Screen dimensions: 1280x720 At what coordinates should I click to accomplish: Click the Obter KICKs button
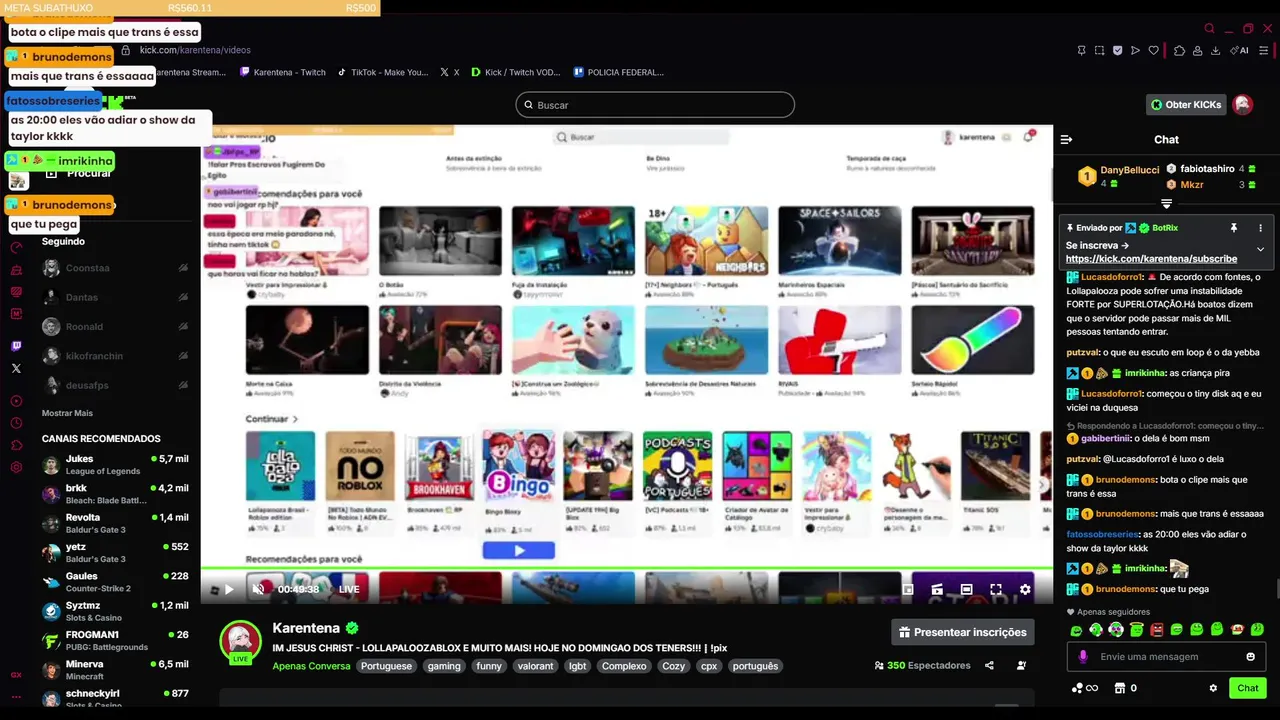point(1186,104)
